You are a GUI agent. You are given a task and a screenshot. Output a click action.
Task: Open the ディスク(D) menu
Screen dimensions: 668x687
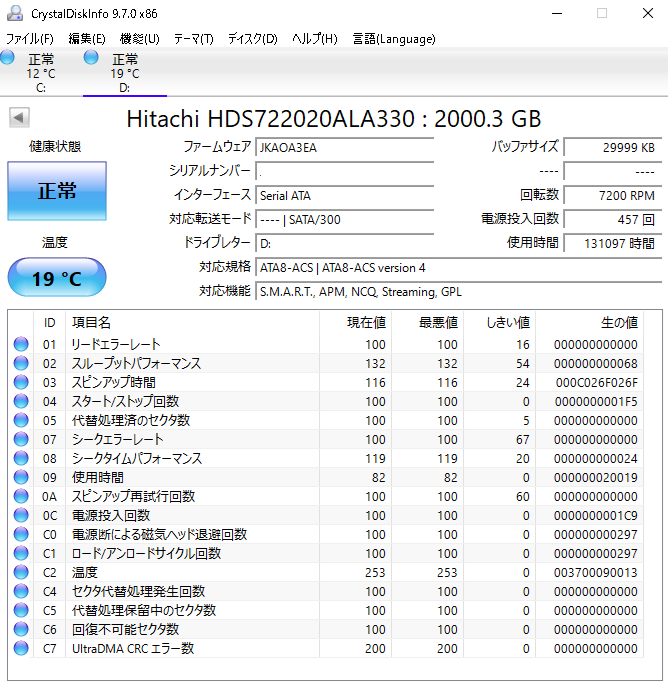252,39
